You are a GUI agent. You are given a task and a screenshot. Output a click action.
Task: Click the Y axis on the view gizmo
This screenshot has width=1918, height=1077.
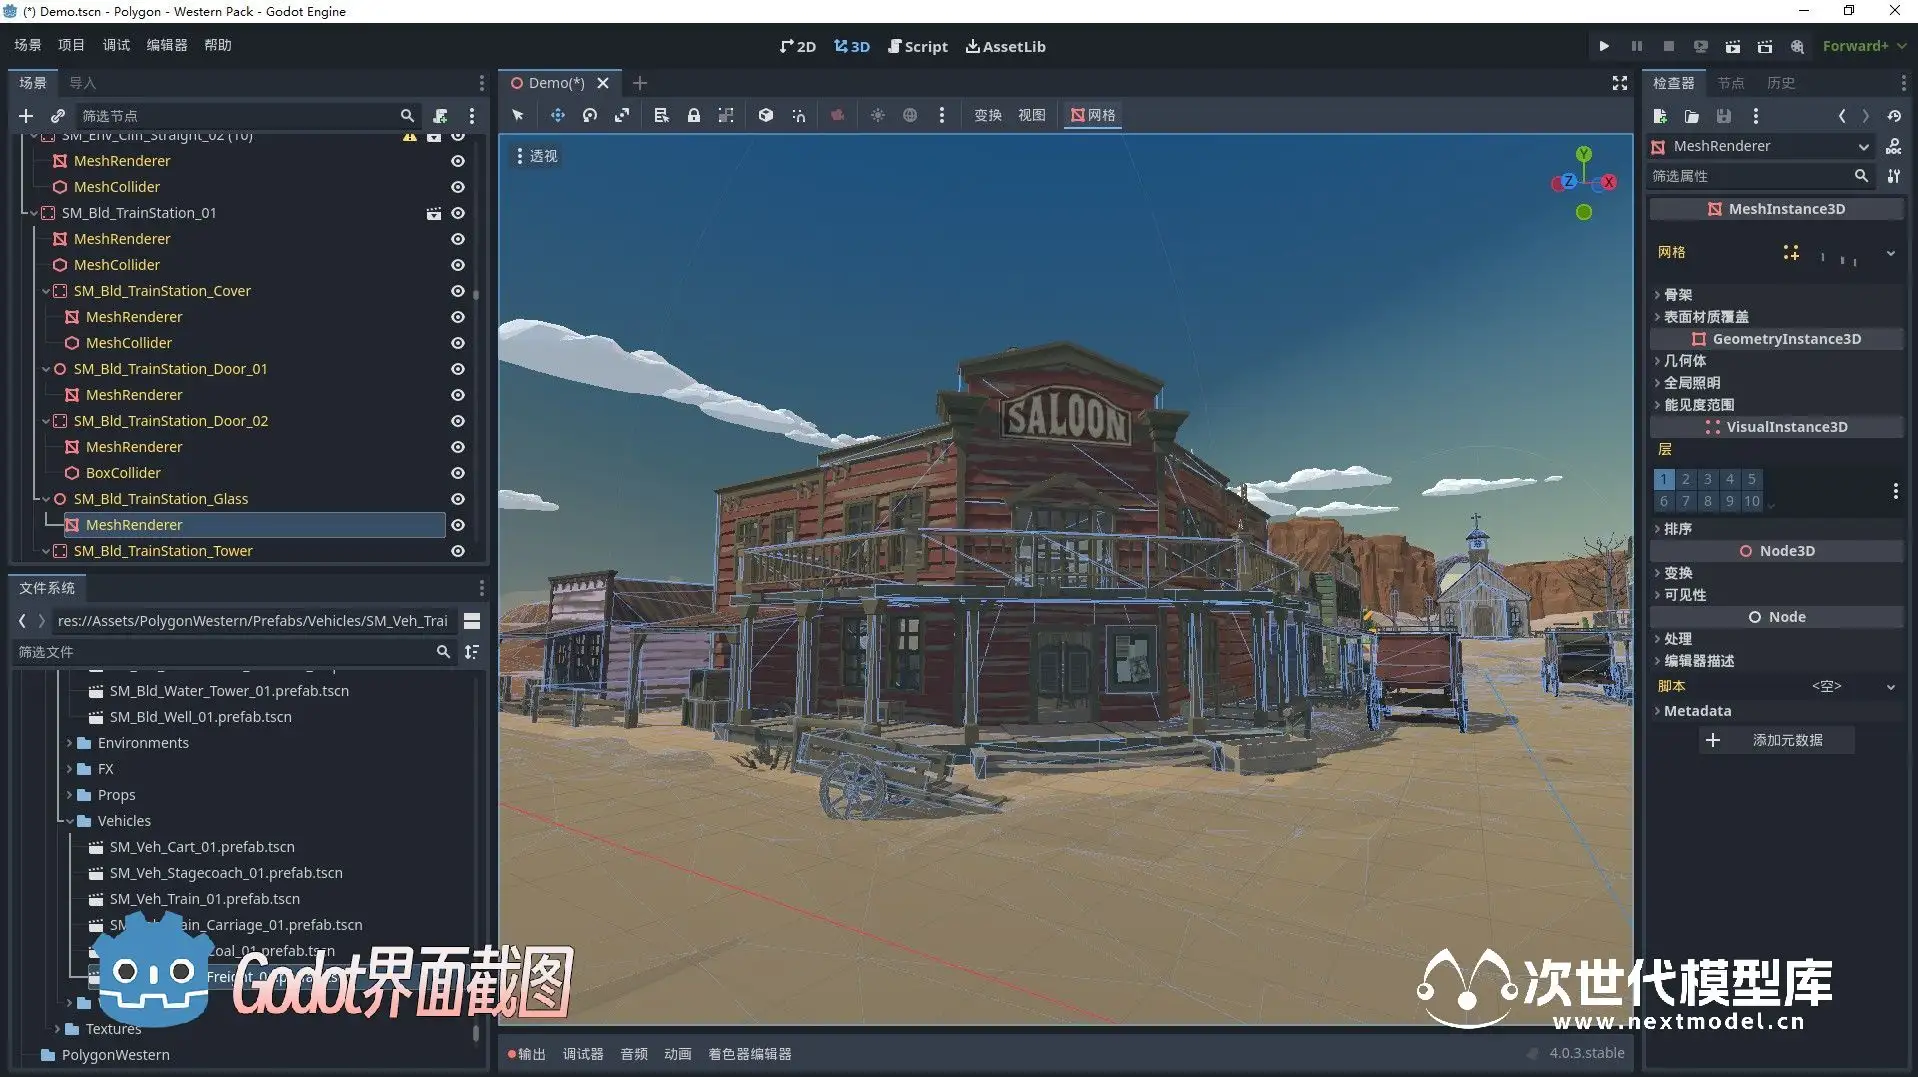coord(1583,154)
